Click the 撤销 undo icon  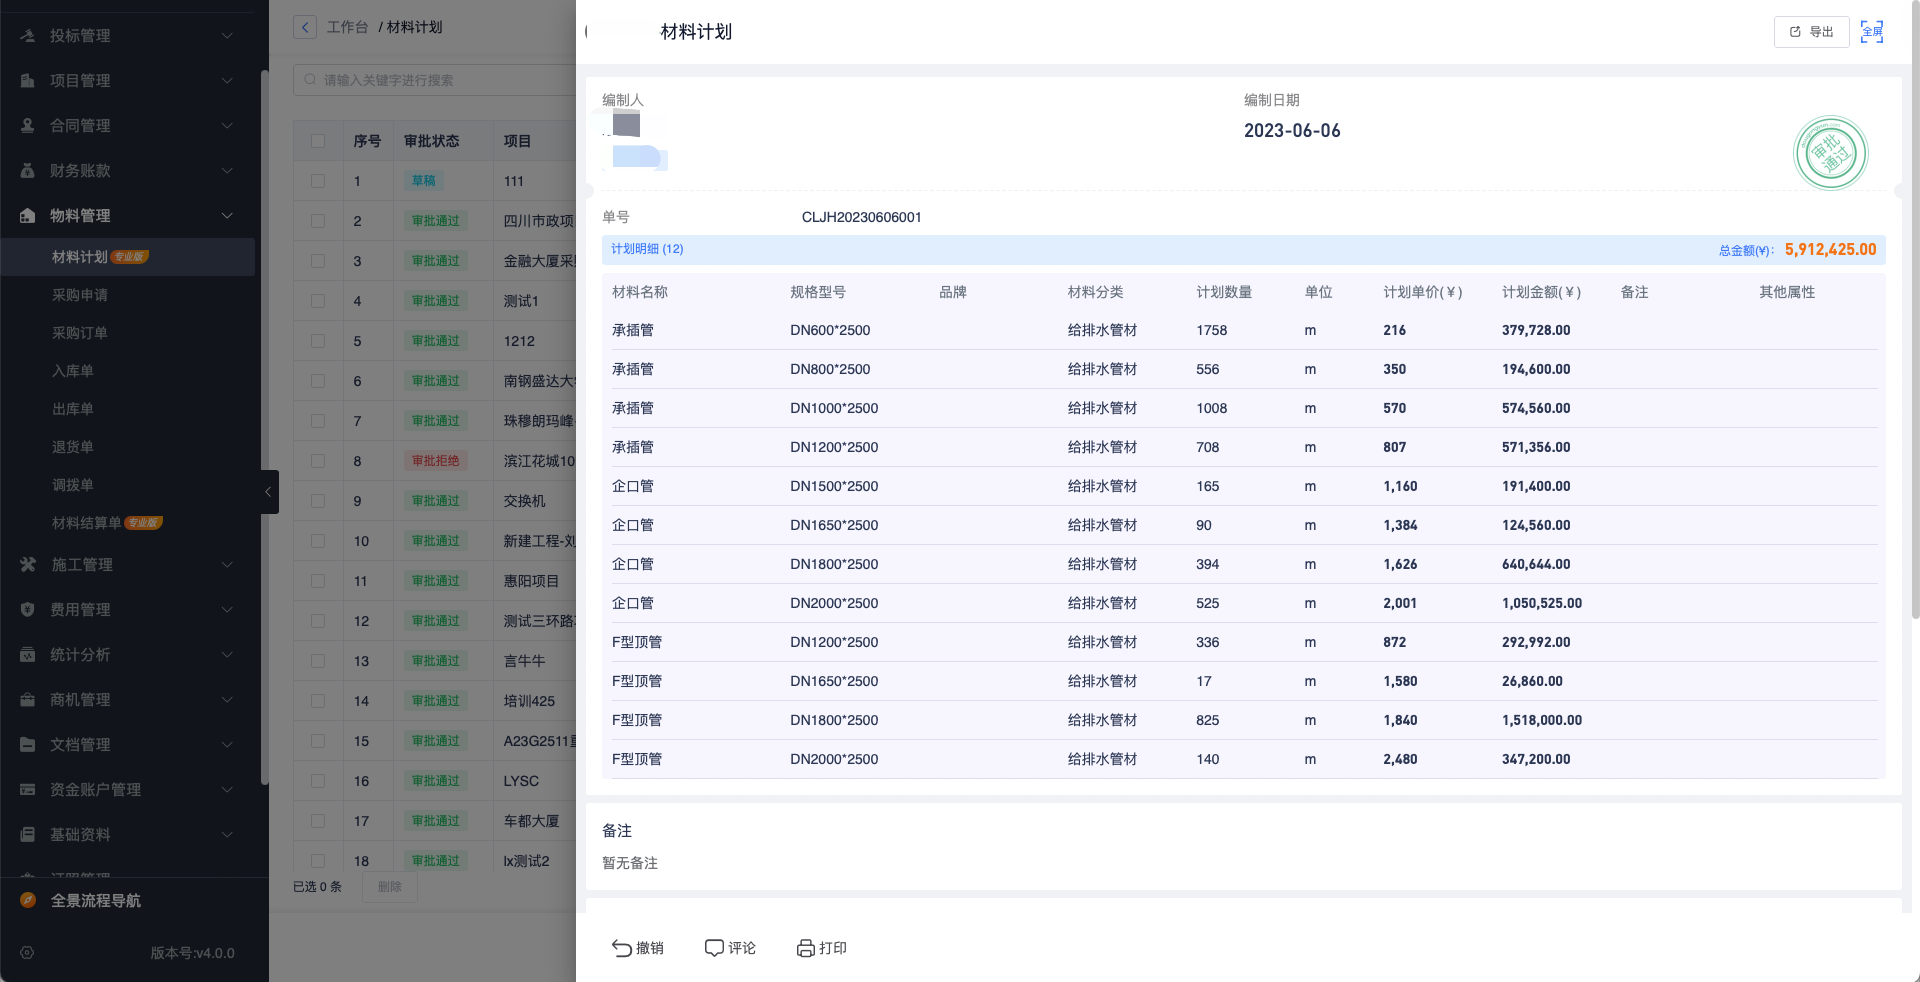[x=622, y=947]
